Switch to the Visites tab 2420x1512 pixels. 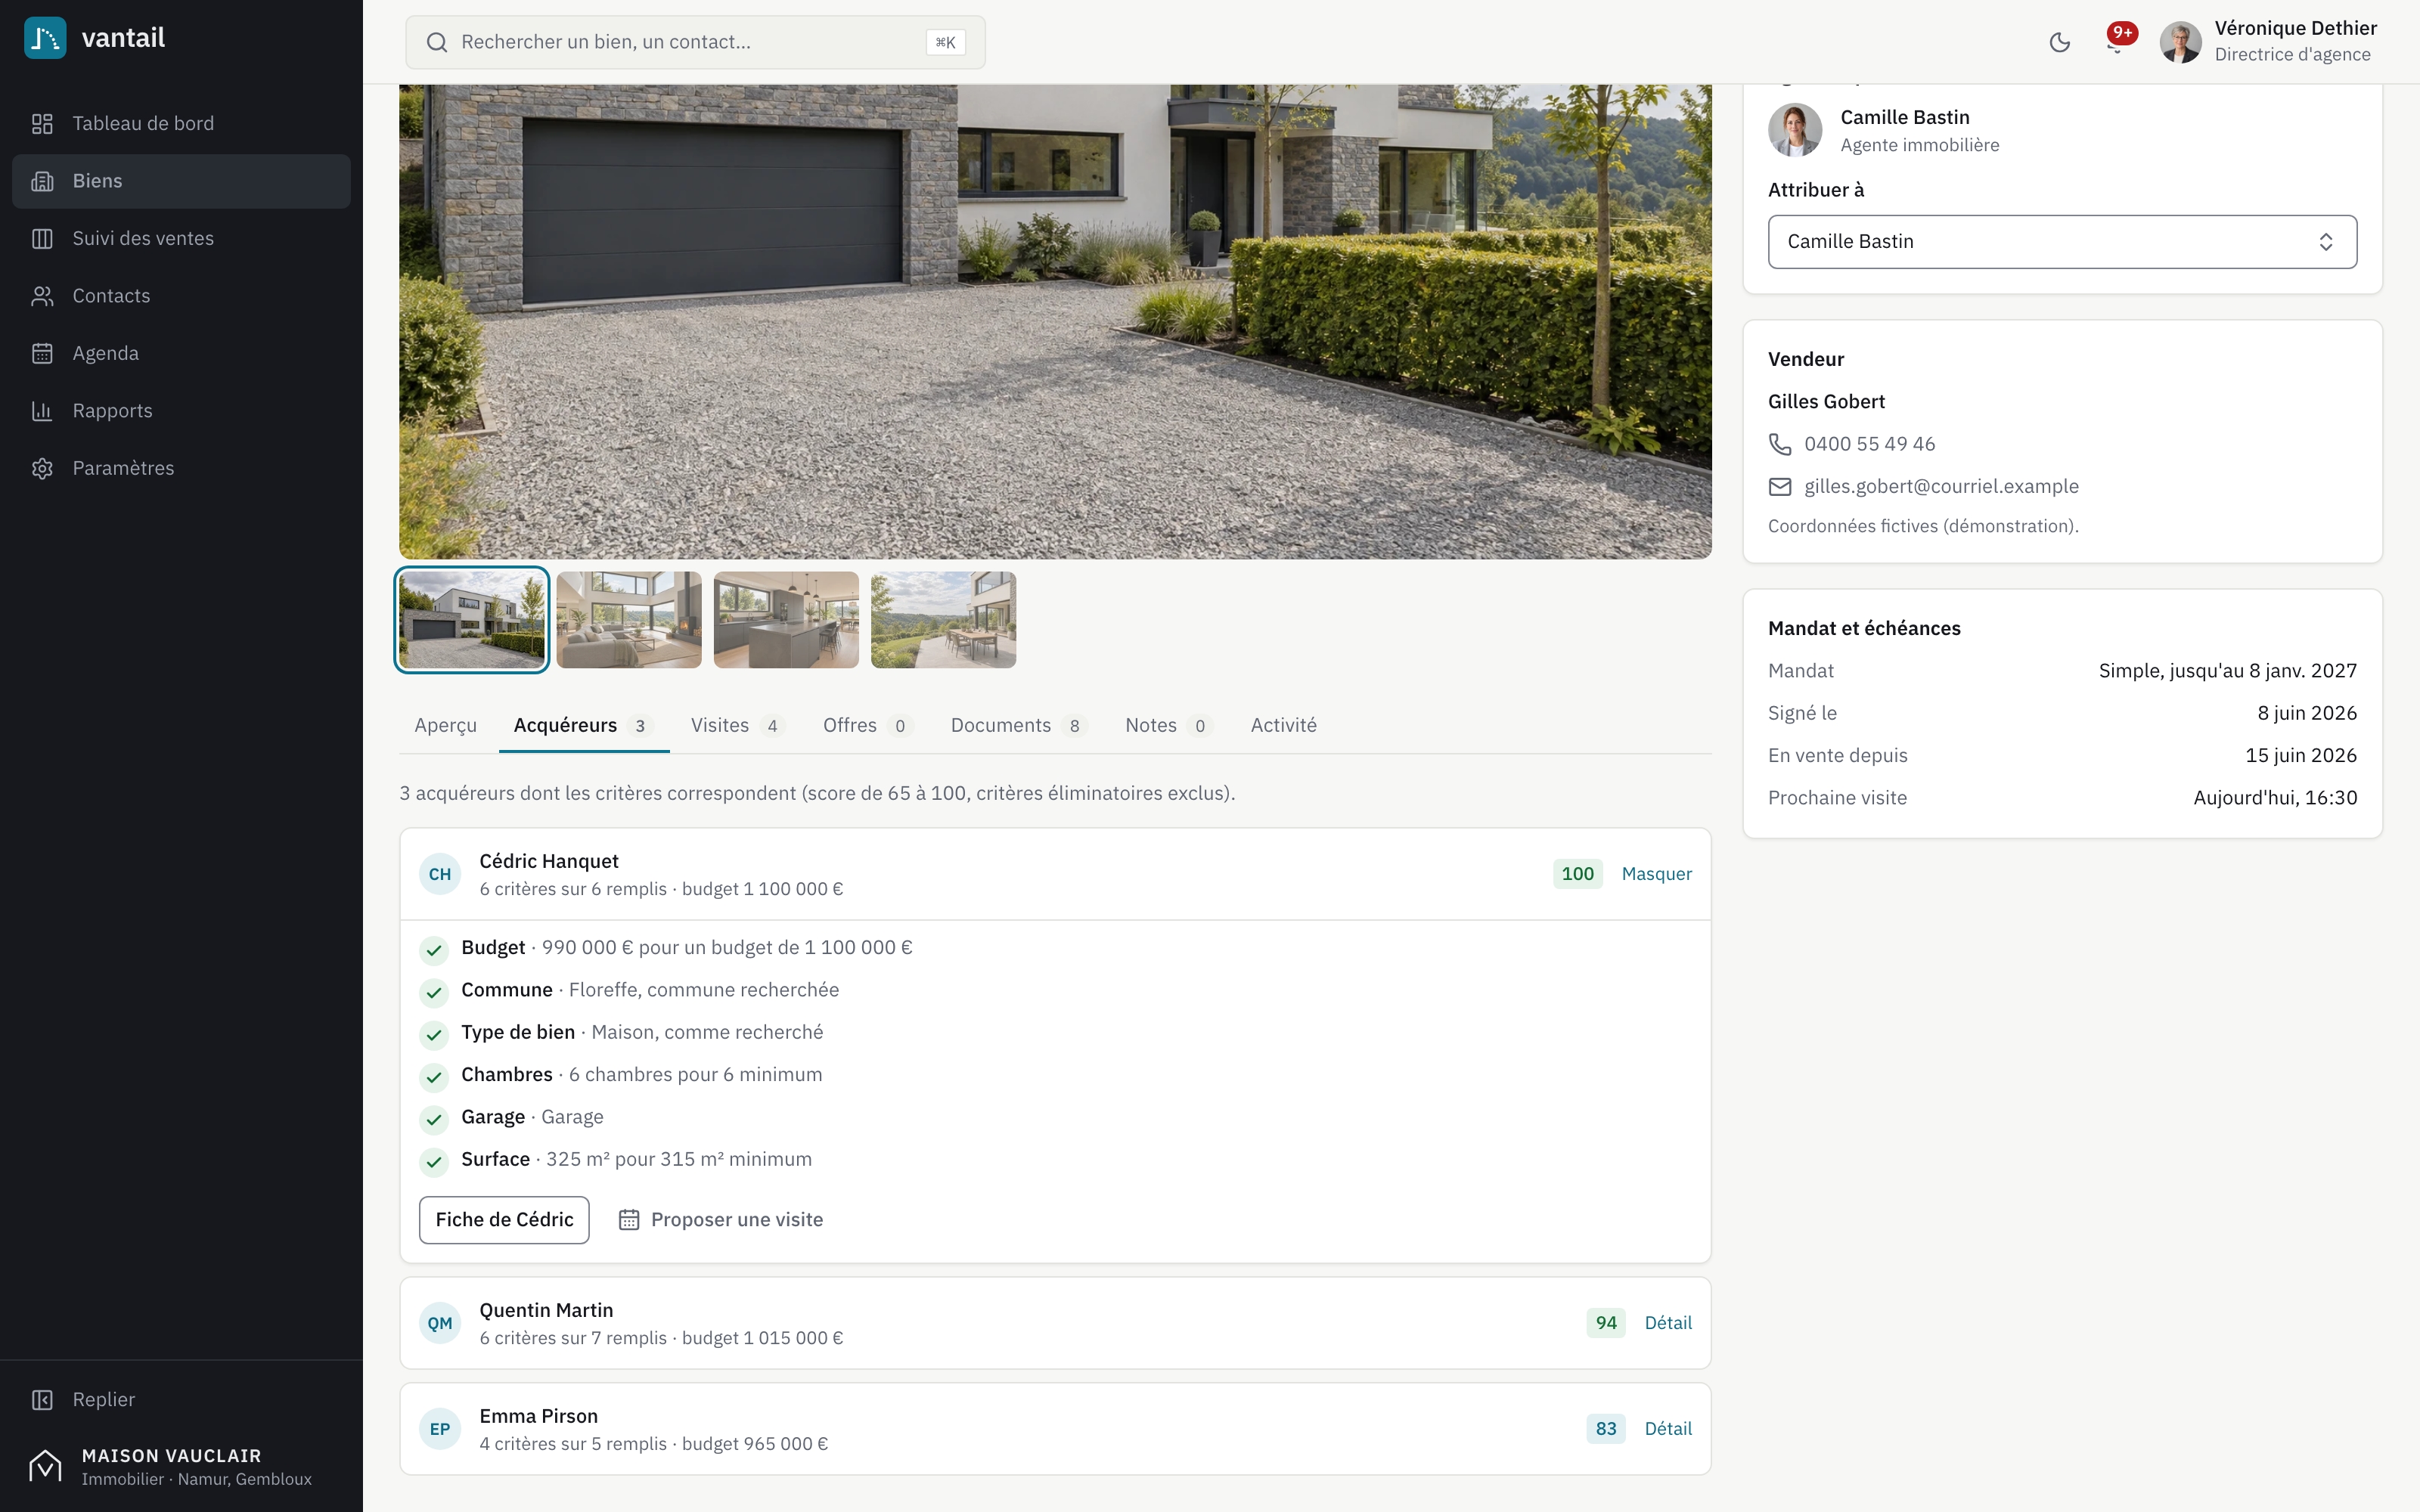pos(738,725)
